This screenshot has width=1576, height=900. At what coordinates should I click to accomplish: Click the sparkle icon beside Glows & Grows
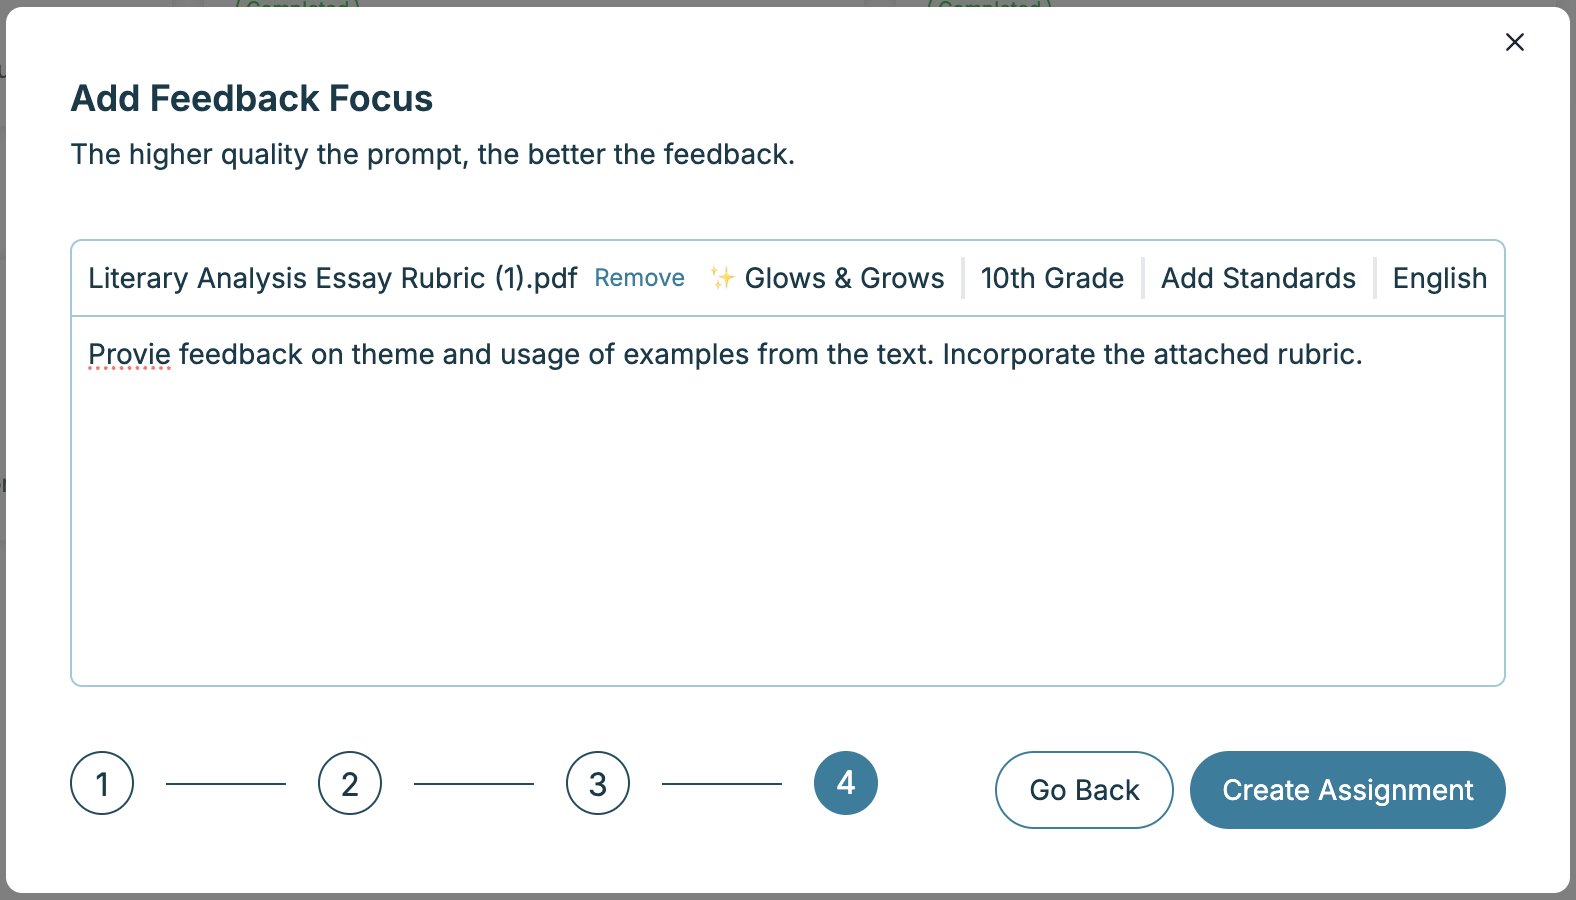pos(721,278)
